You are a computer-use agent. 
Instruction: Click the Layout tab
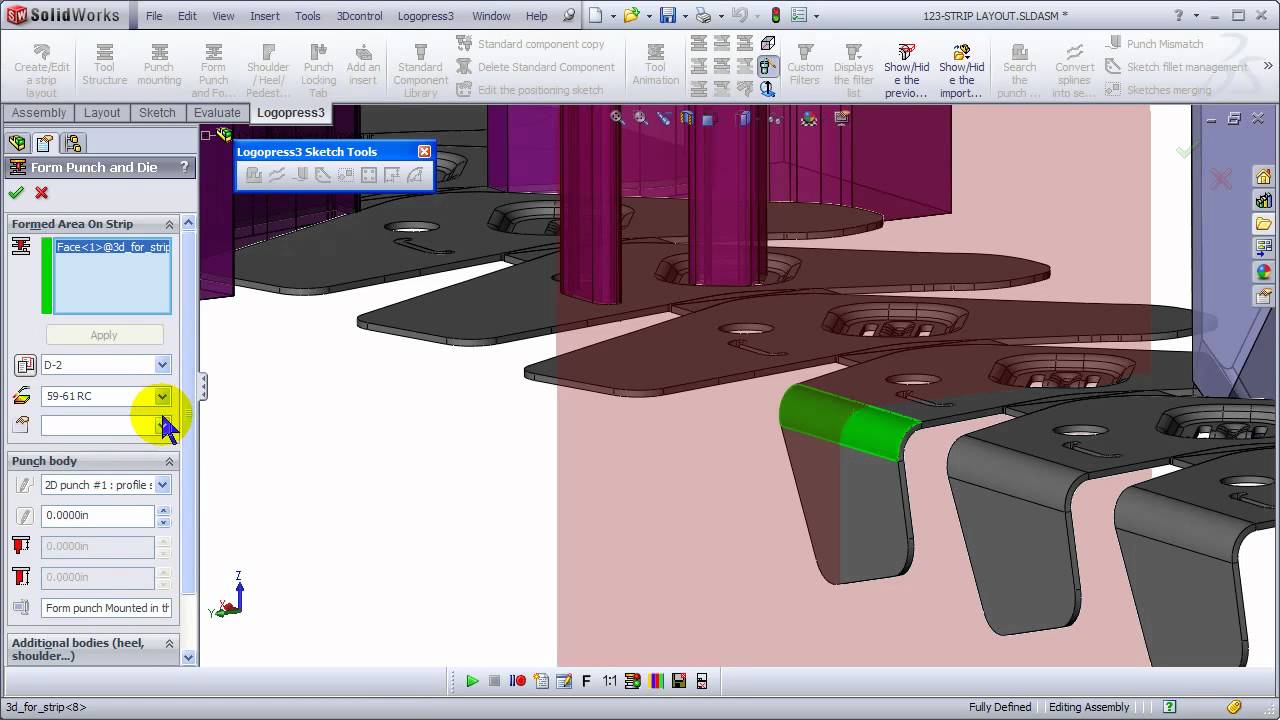(x=102, y=113)
